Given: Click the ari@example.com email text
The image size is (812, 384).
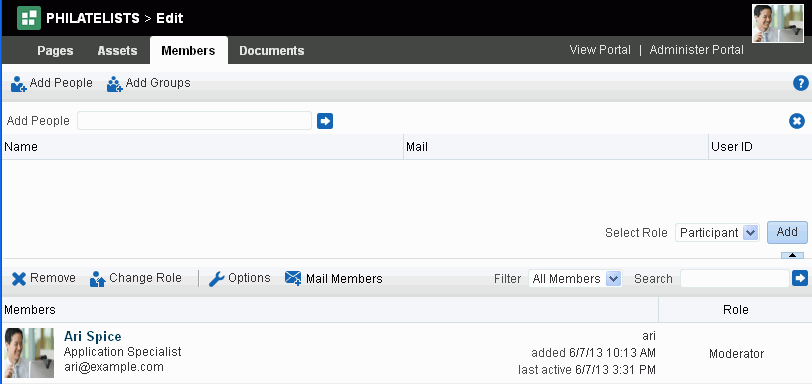Looking at the screenshot, I should (x=113, y=367).
